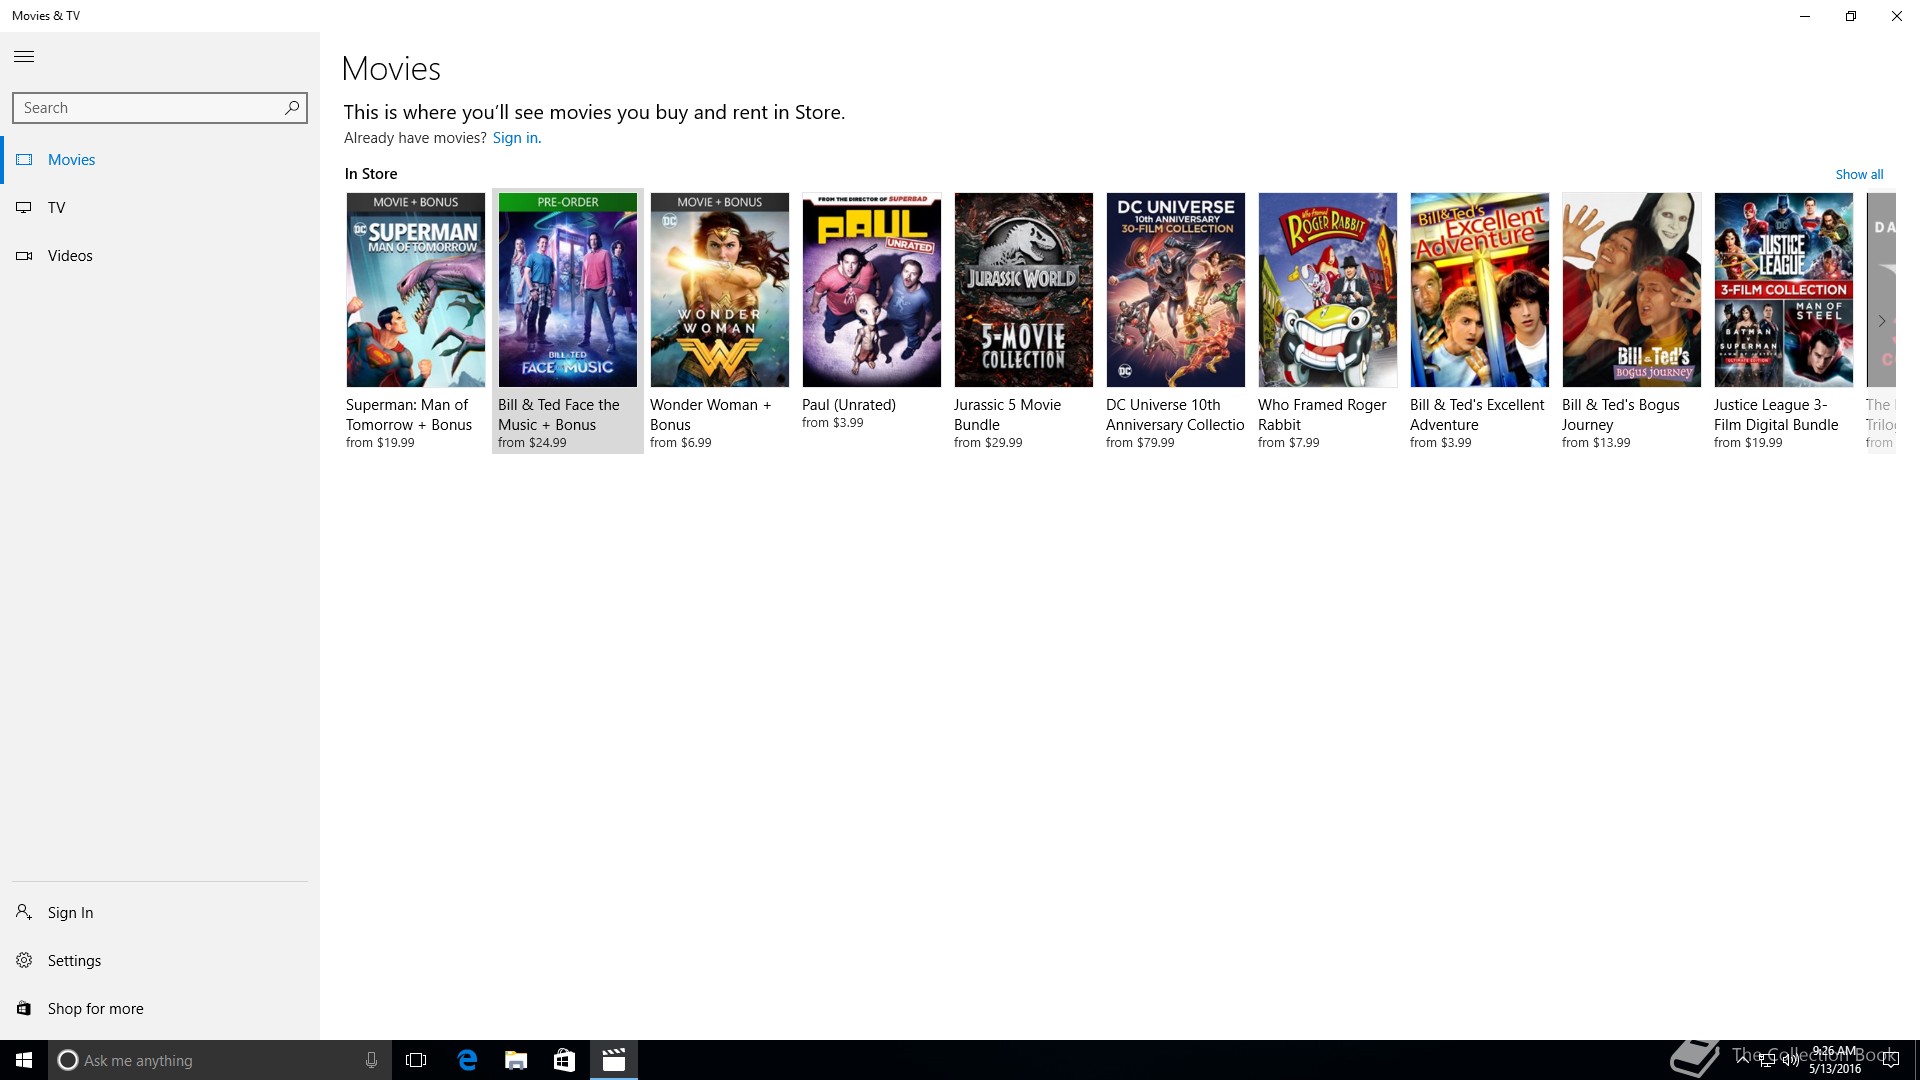Open Superman: Man of Tomorrow poster
This screenshot has height=1080, width=1920.
416,290
